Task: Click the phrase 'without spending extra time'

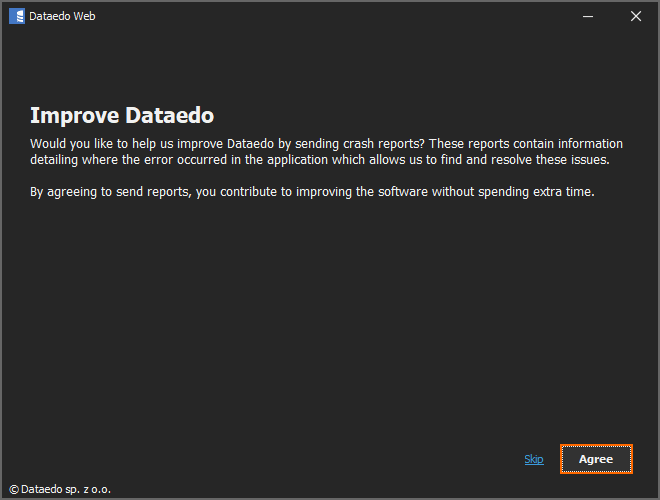Action: [513, 191]
